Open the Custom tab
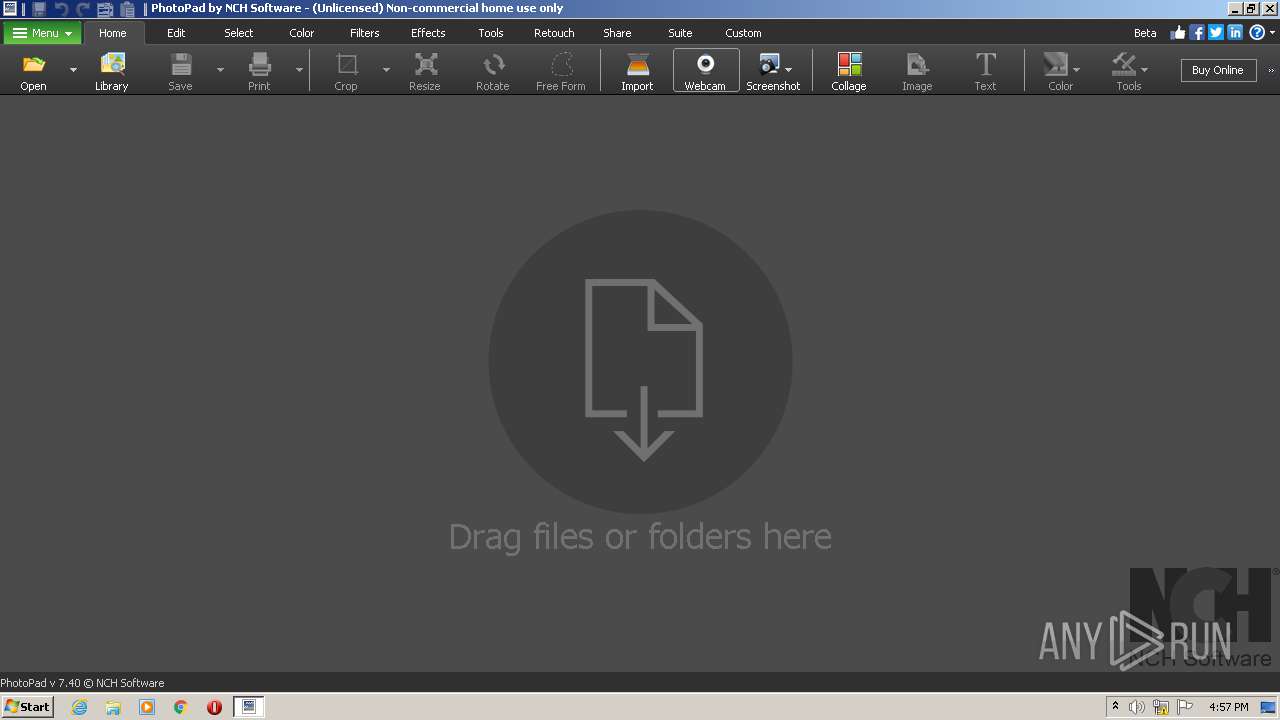This screenshot has height=720, width=1280. tap(743, 33)
